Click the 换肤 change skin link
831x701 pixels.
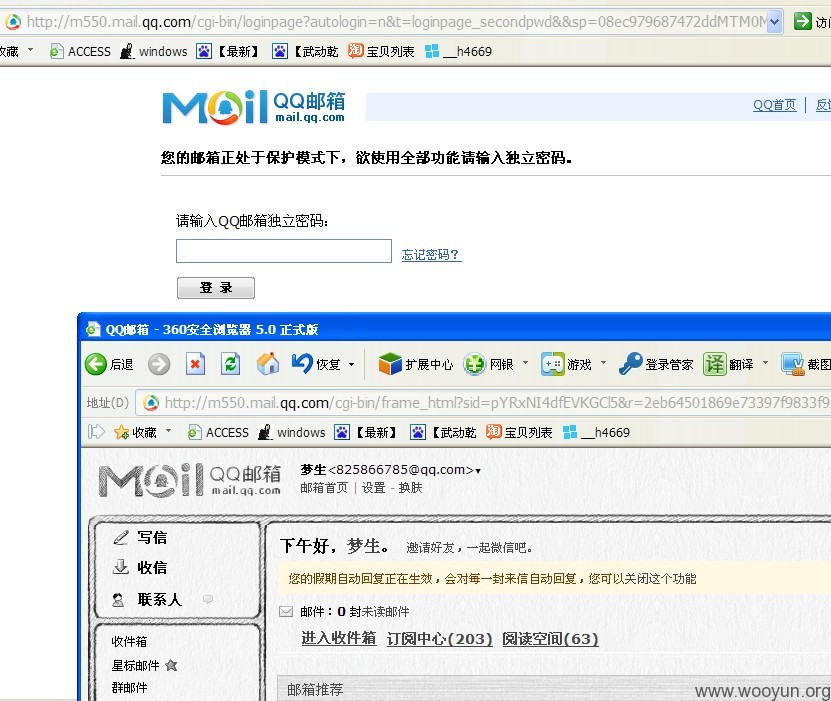(x=410, y=487)
